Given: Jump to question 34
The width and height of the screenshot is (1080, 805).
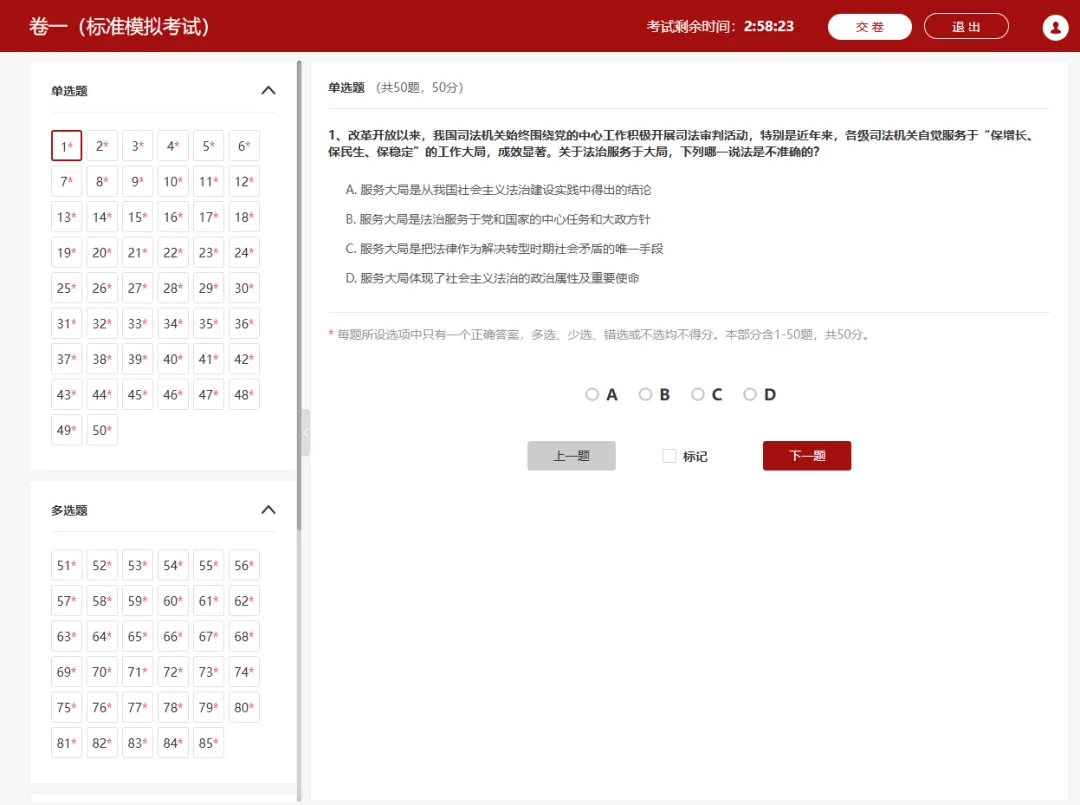Looking at the screenshot, I should pos(173,324).
